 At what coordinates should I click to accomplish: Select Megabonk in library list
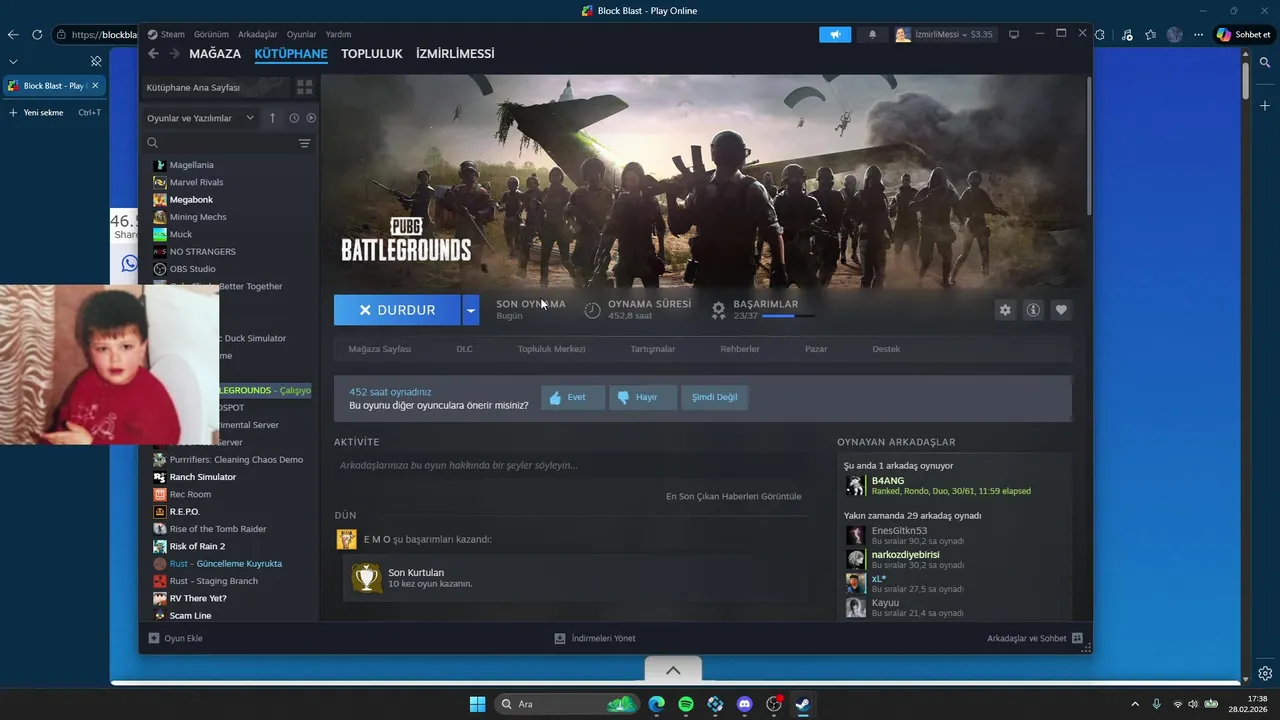(x=191, y=200)
